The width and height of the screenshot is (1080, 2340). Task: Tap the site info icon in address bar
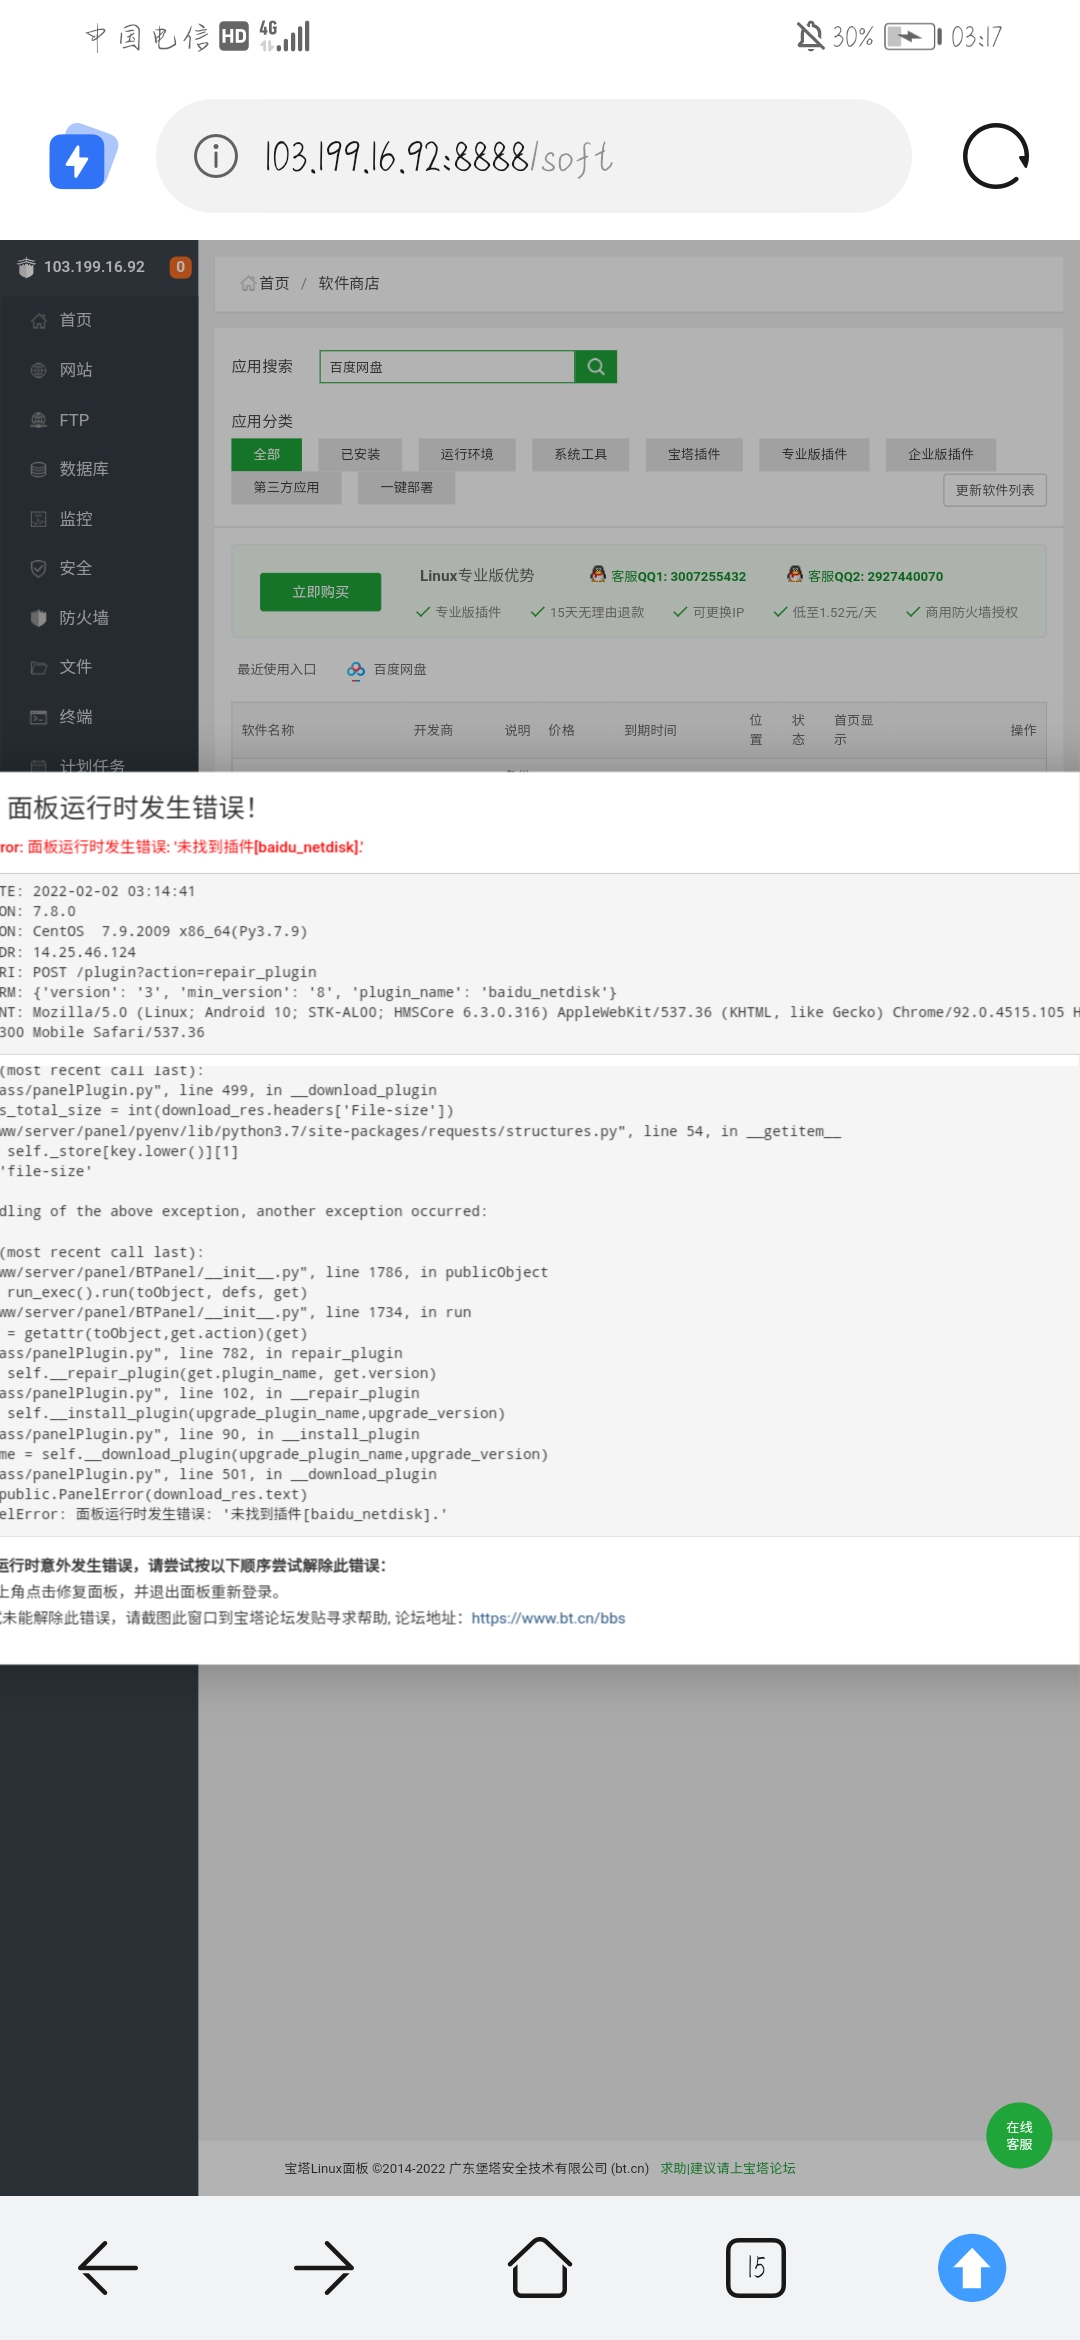point(215,156)
